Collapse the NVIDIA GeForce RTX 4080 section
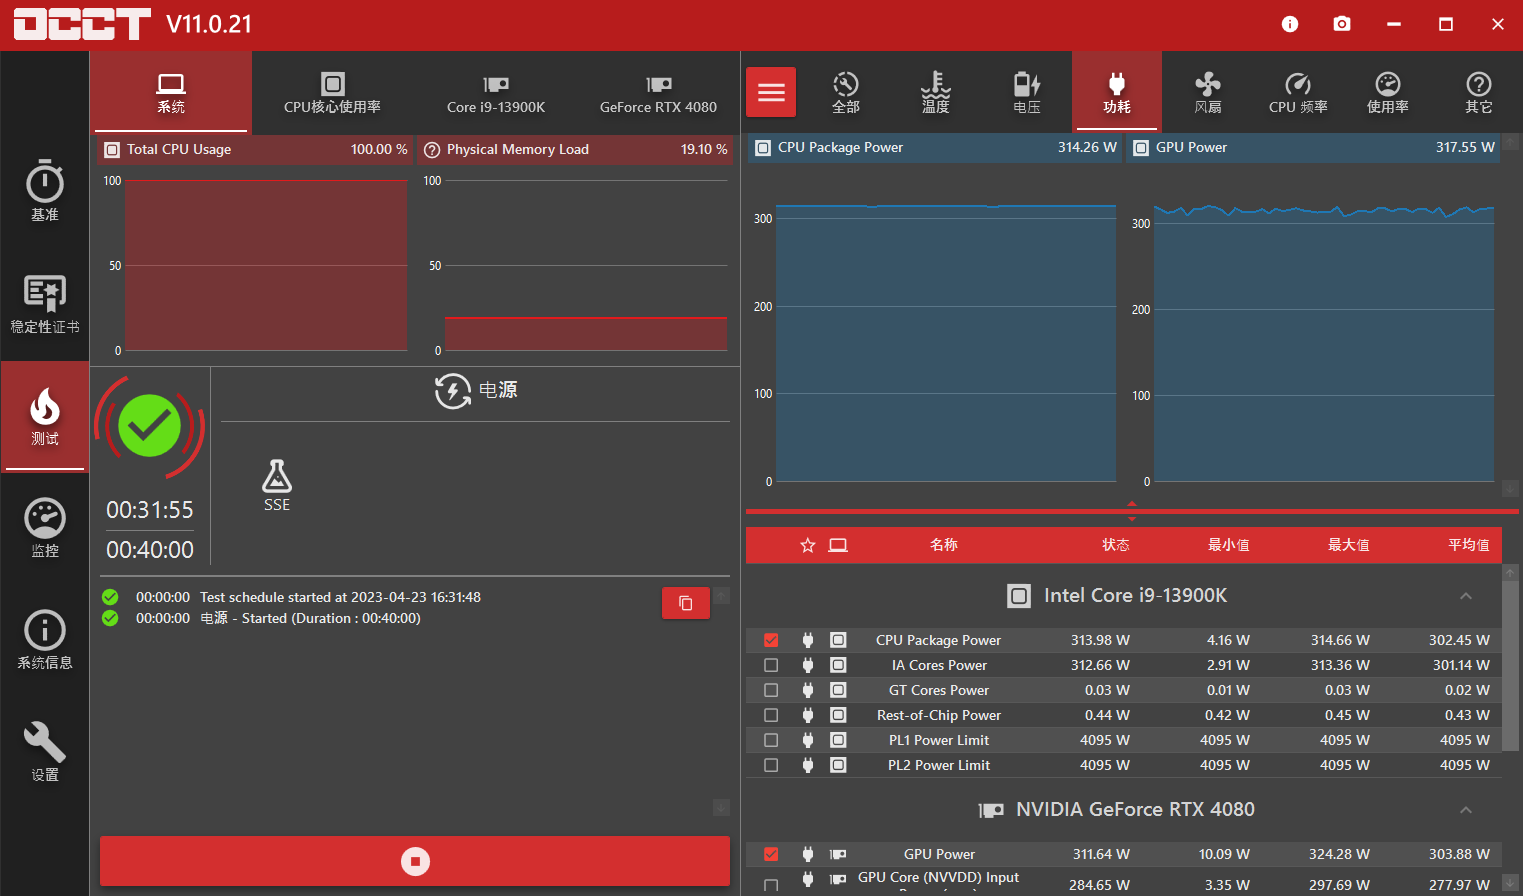1523x896 pixels. [1466, 810]
